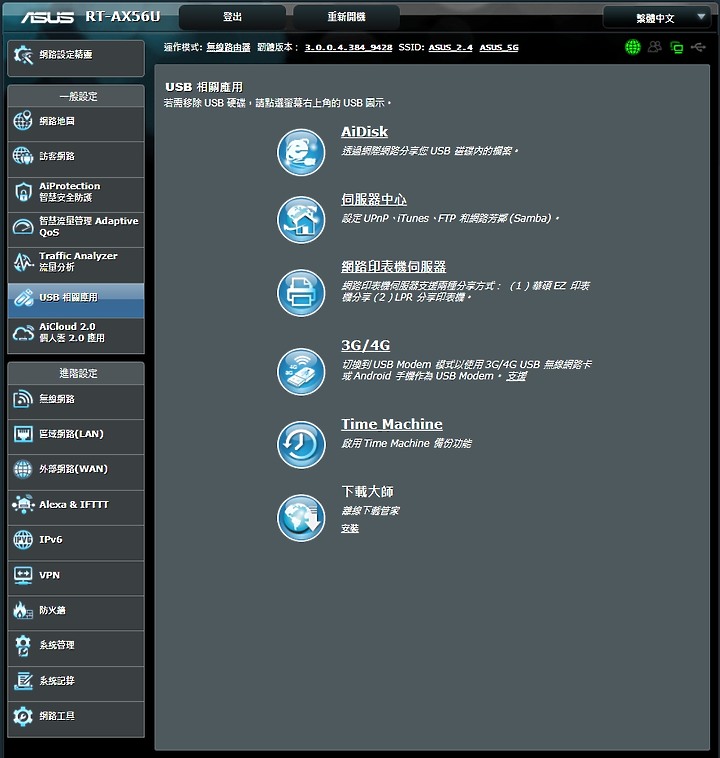
Task: Click the 訪客網路 label text
Action: (x=57, y=156)
